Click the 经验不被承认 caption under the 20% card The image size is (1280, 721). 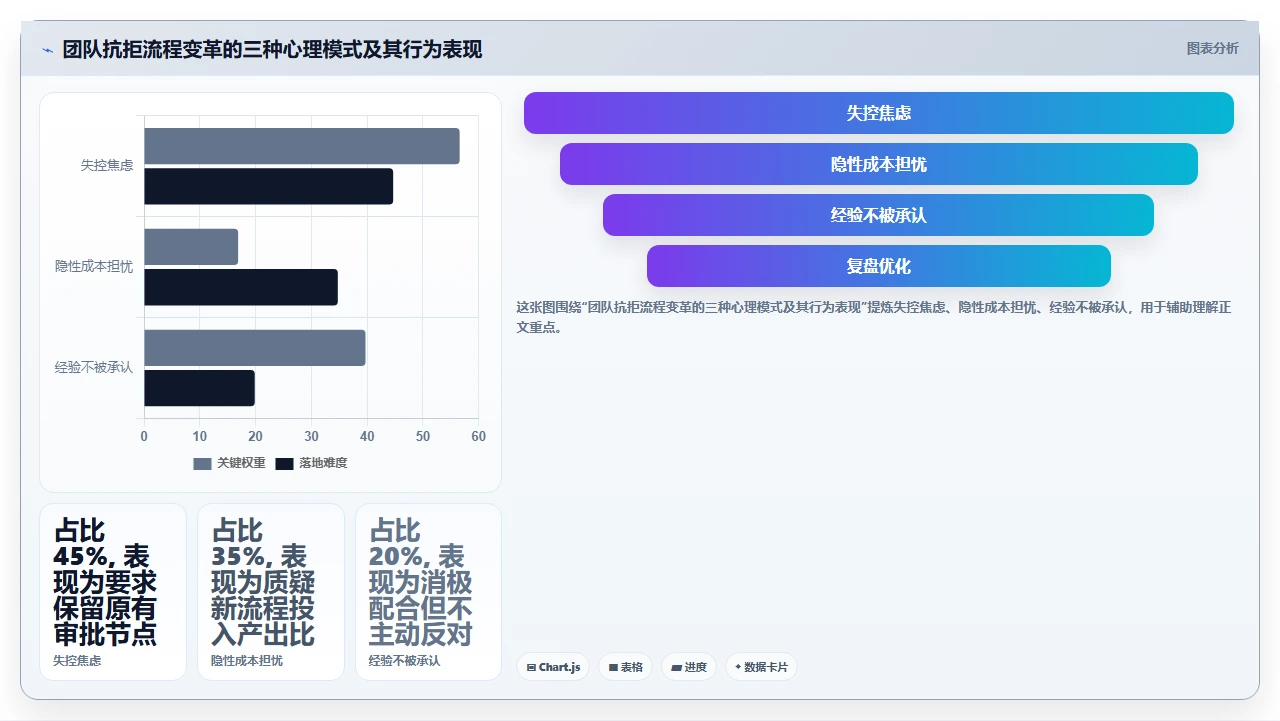tap(405, 661)
